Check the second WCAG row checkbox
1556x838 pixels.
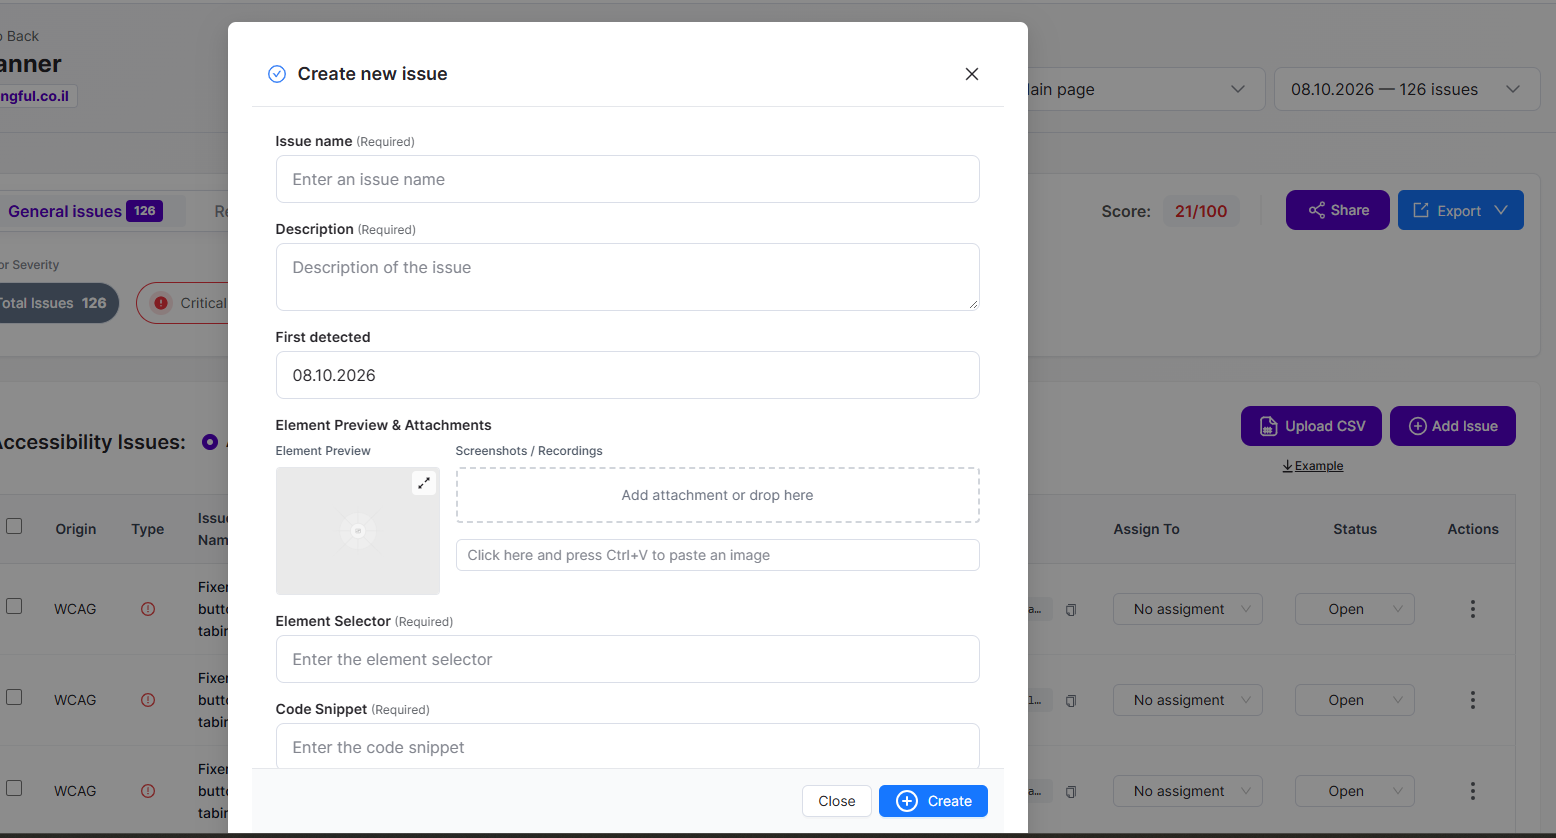[14, 697]
